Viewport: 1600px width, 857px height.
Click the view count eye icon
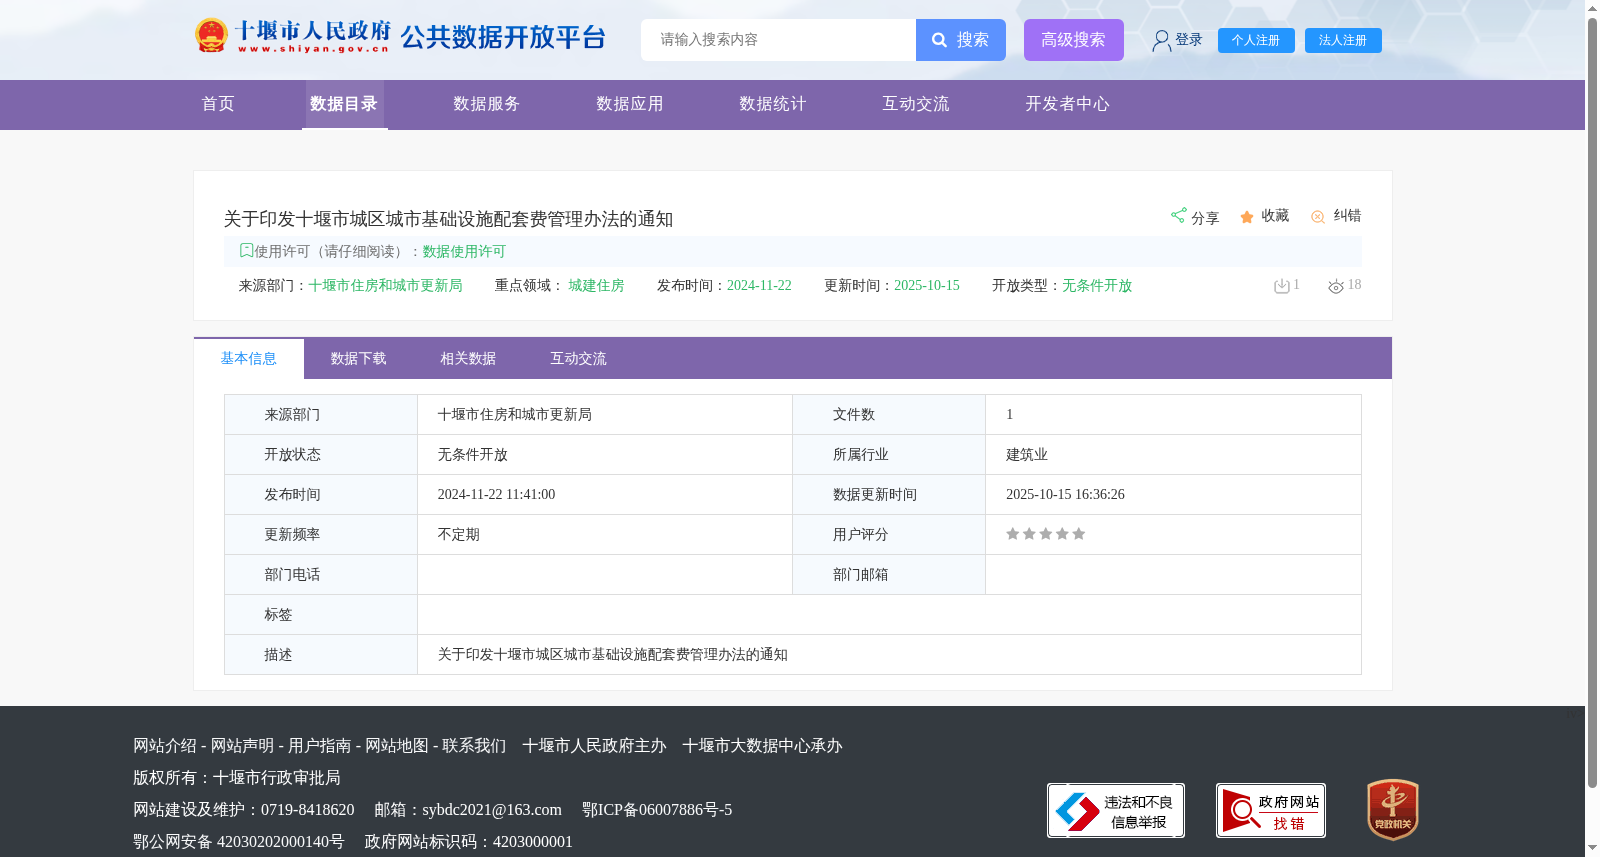pos(1336,287)
